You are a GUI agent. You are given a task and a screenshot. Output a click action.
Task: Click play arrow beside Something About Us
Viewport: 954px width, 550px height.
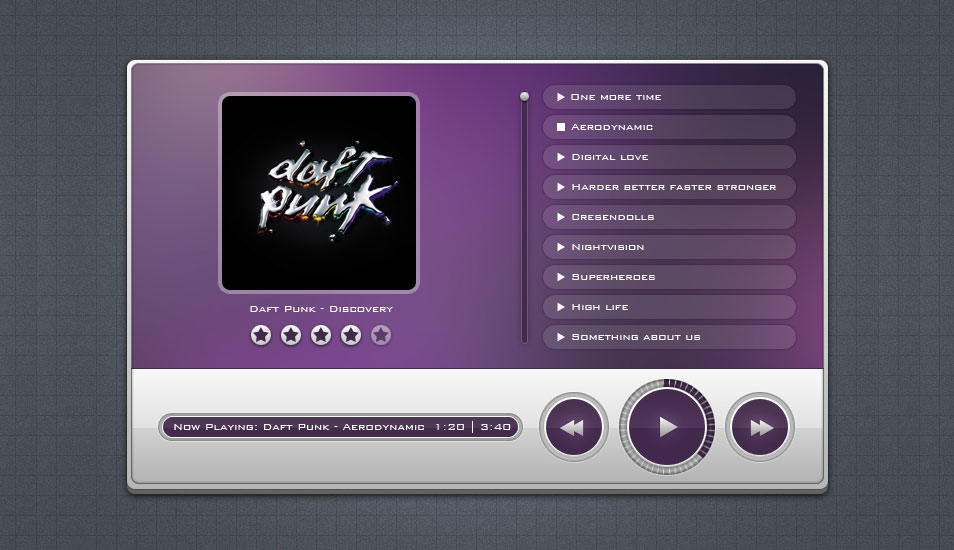coord(560,336)
